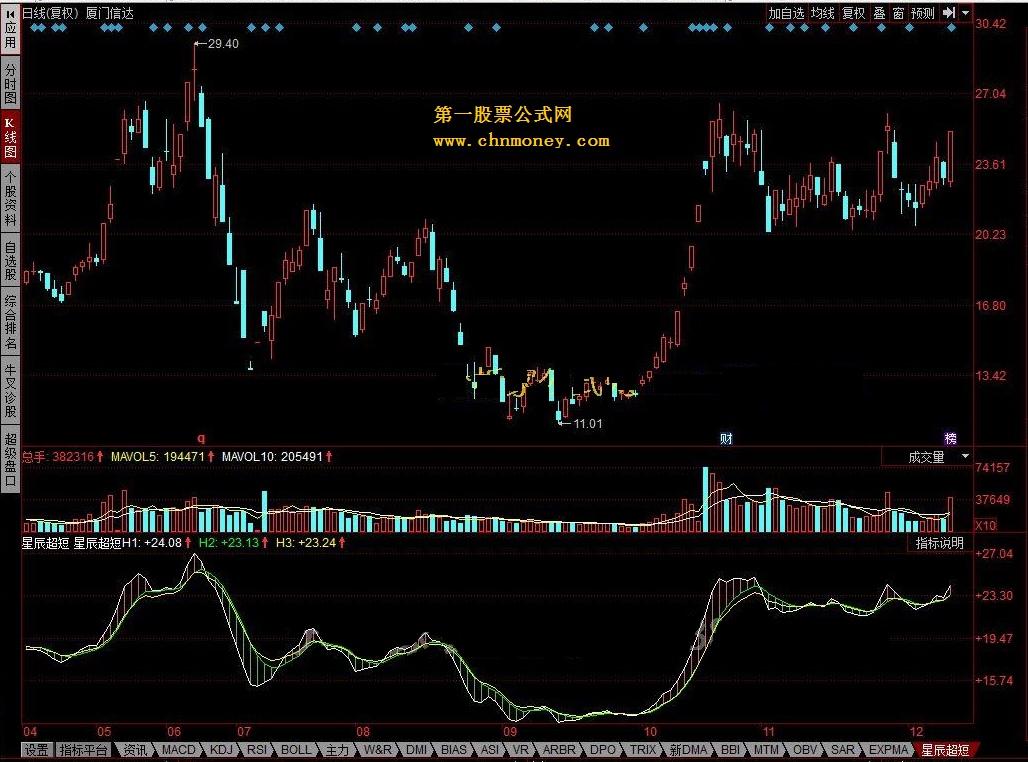Click the 窗 window layout button
This screenshot has height=762, width=1028.
point(898,13)
